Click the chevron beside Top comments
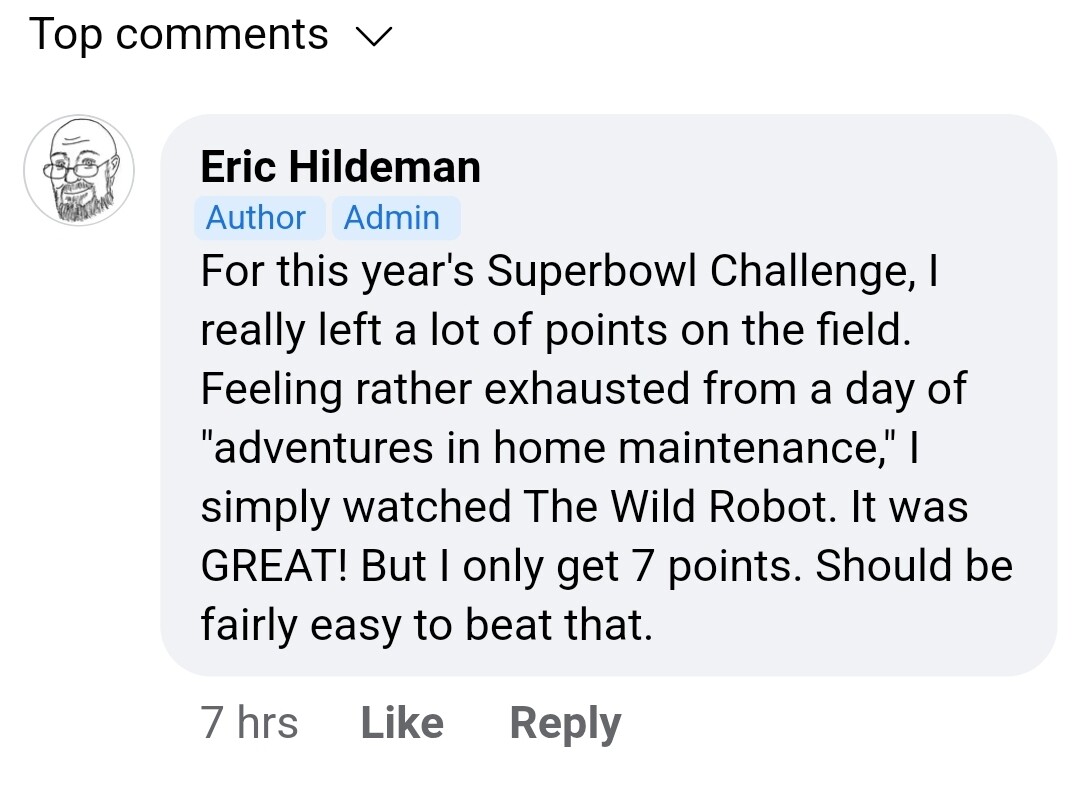Image resolution: width=1079 pixels, height=794 pixels. coord(375,37)
